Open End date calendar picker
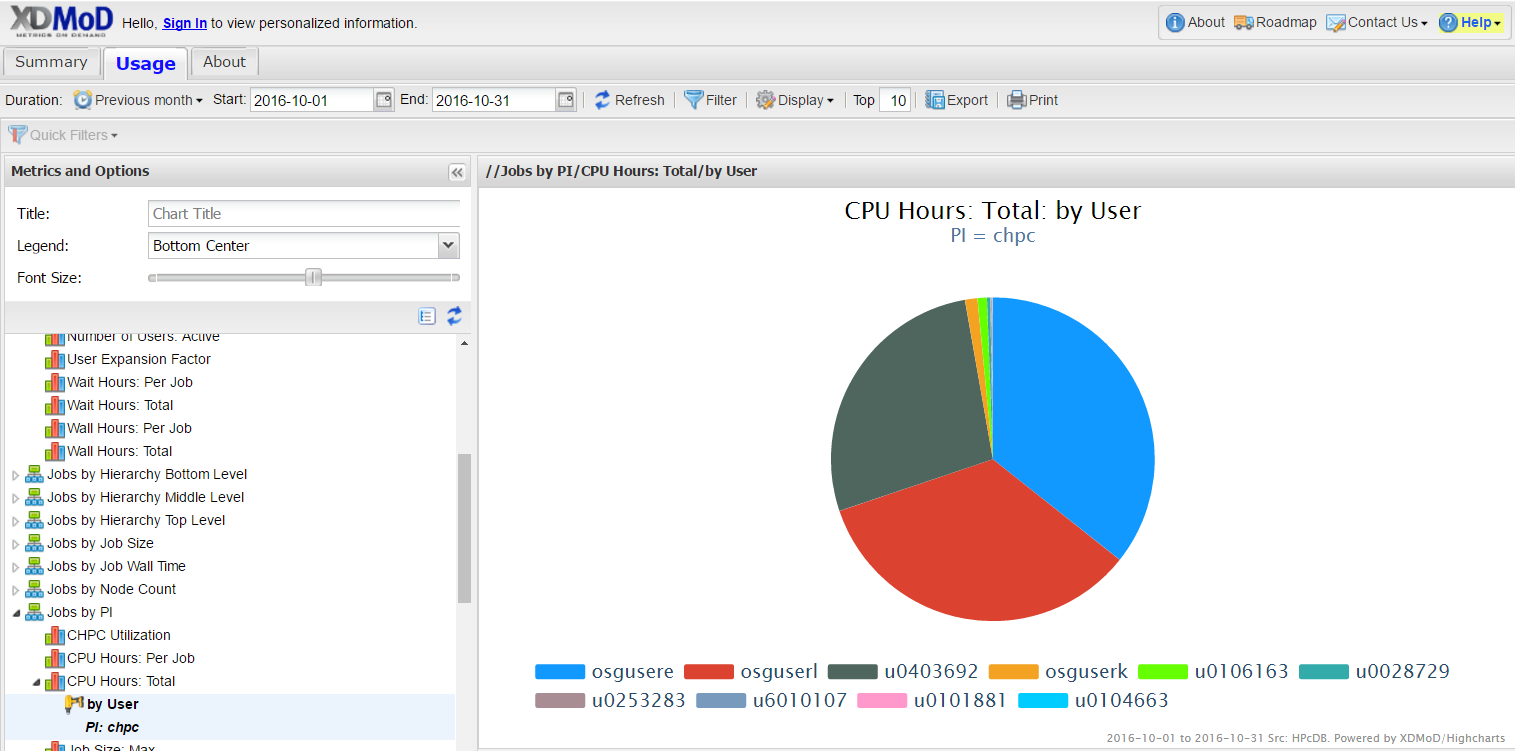The image size is (1515, 751). pyautogui.click(x=566, y=100)
